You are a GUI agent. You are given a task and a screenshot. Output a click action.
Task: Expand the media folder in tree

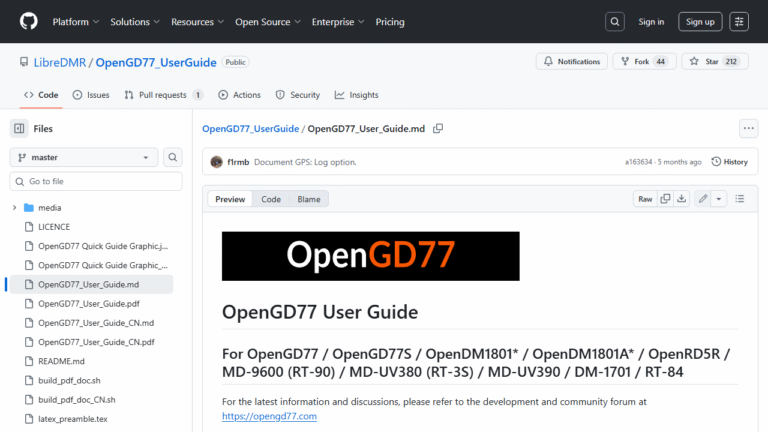15,208
